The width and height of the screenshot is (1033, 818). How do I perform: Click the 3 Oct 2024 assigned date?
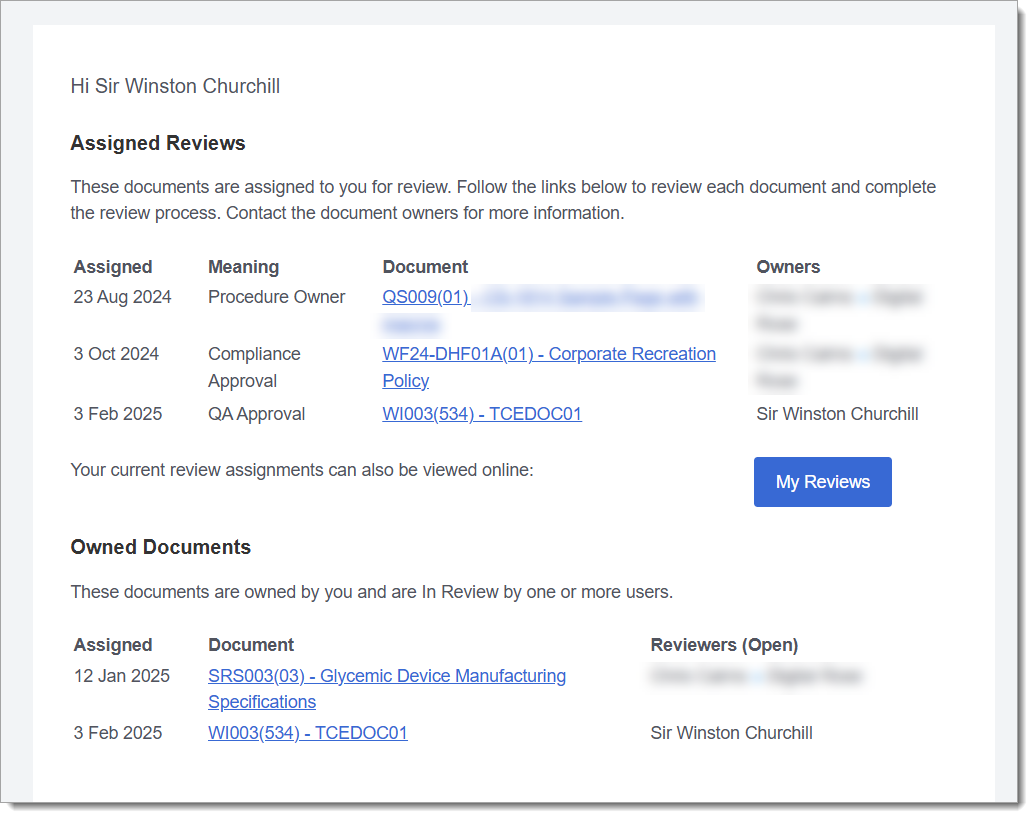click(116, 354)
